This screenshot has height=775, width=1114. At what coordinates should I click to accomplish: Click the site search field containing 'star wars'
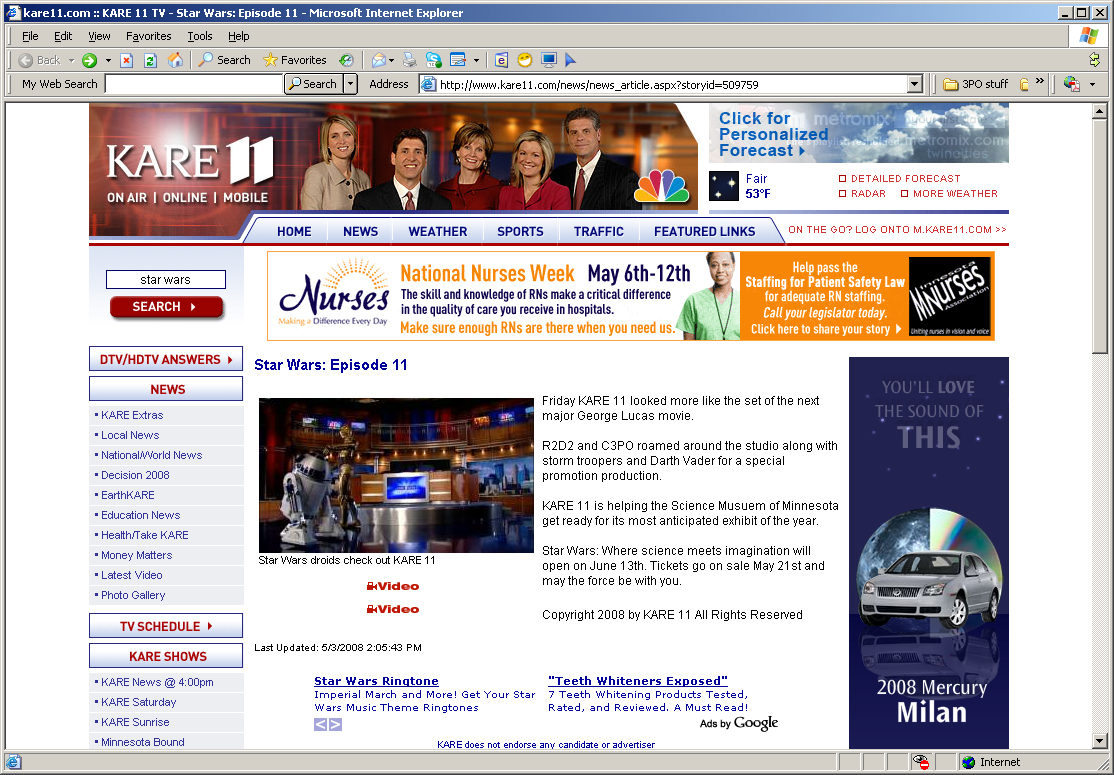coord(166,280)
